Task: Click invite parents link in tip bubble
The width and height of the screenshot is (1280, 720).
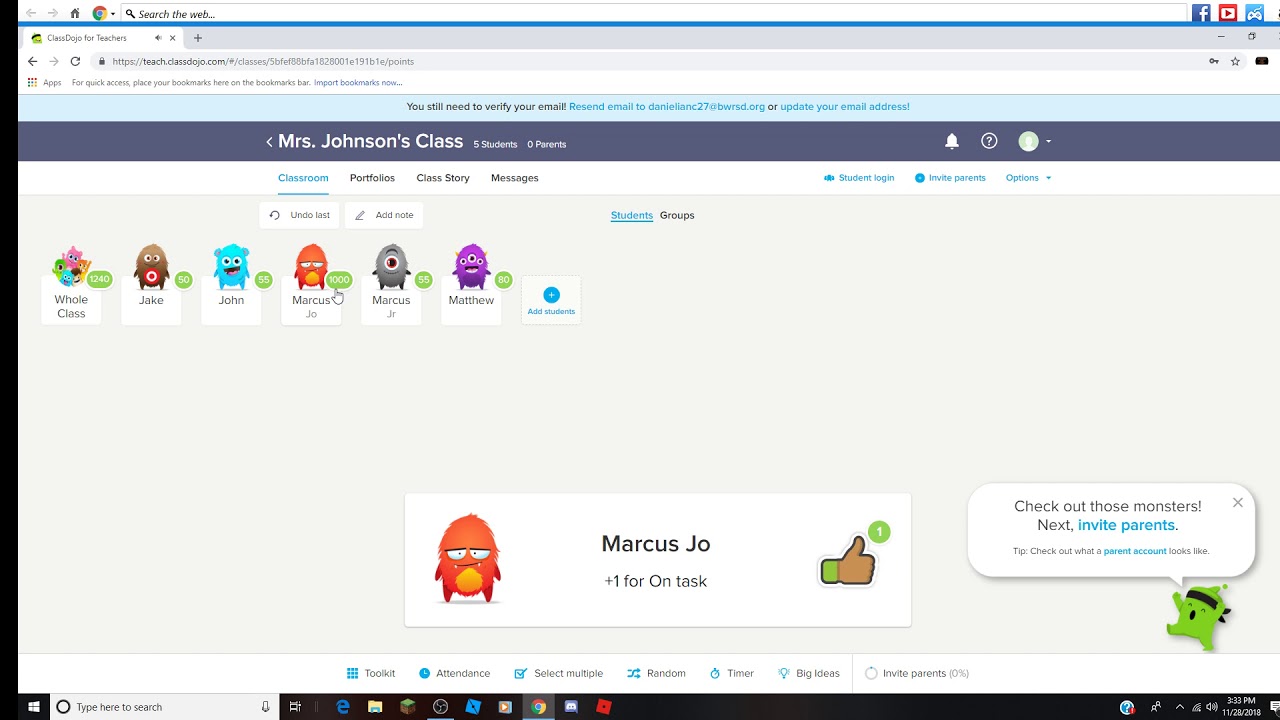Action: coord(1126,525)
